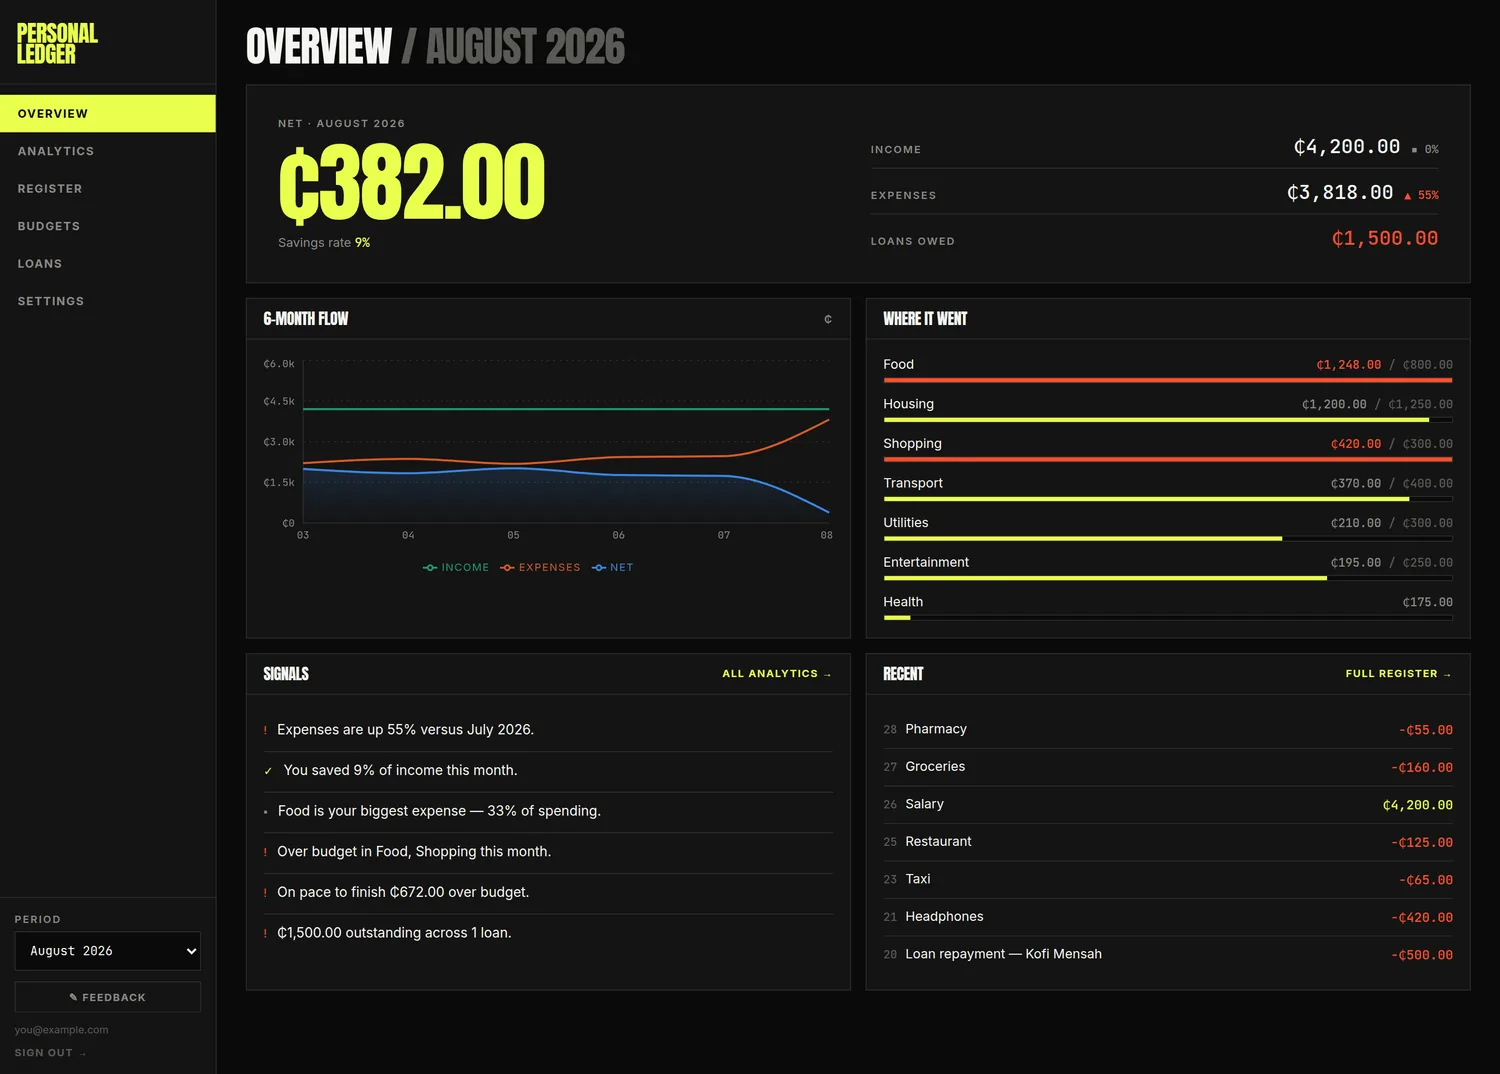Click the Restaurant transaction in Recent

click(1168, 842)
